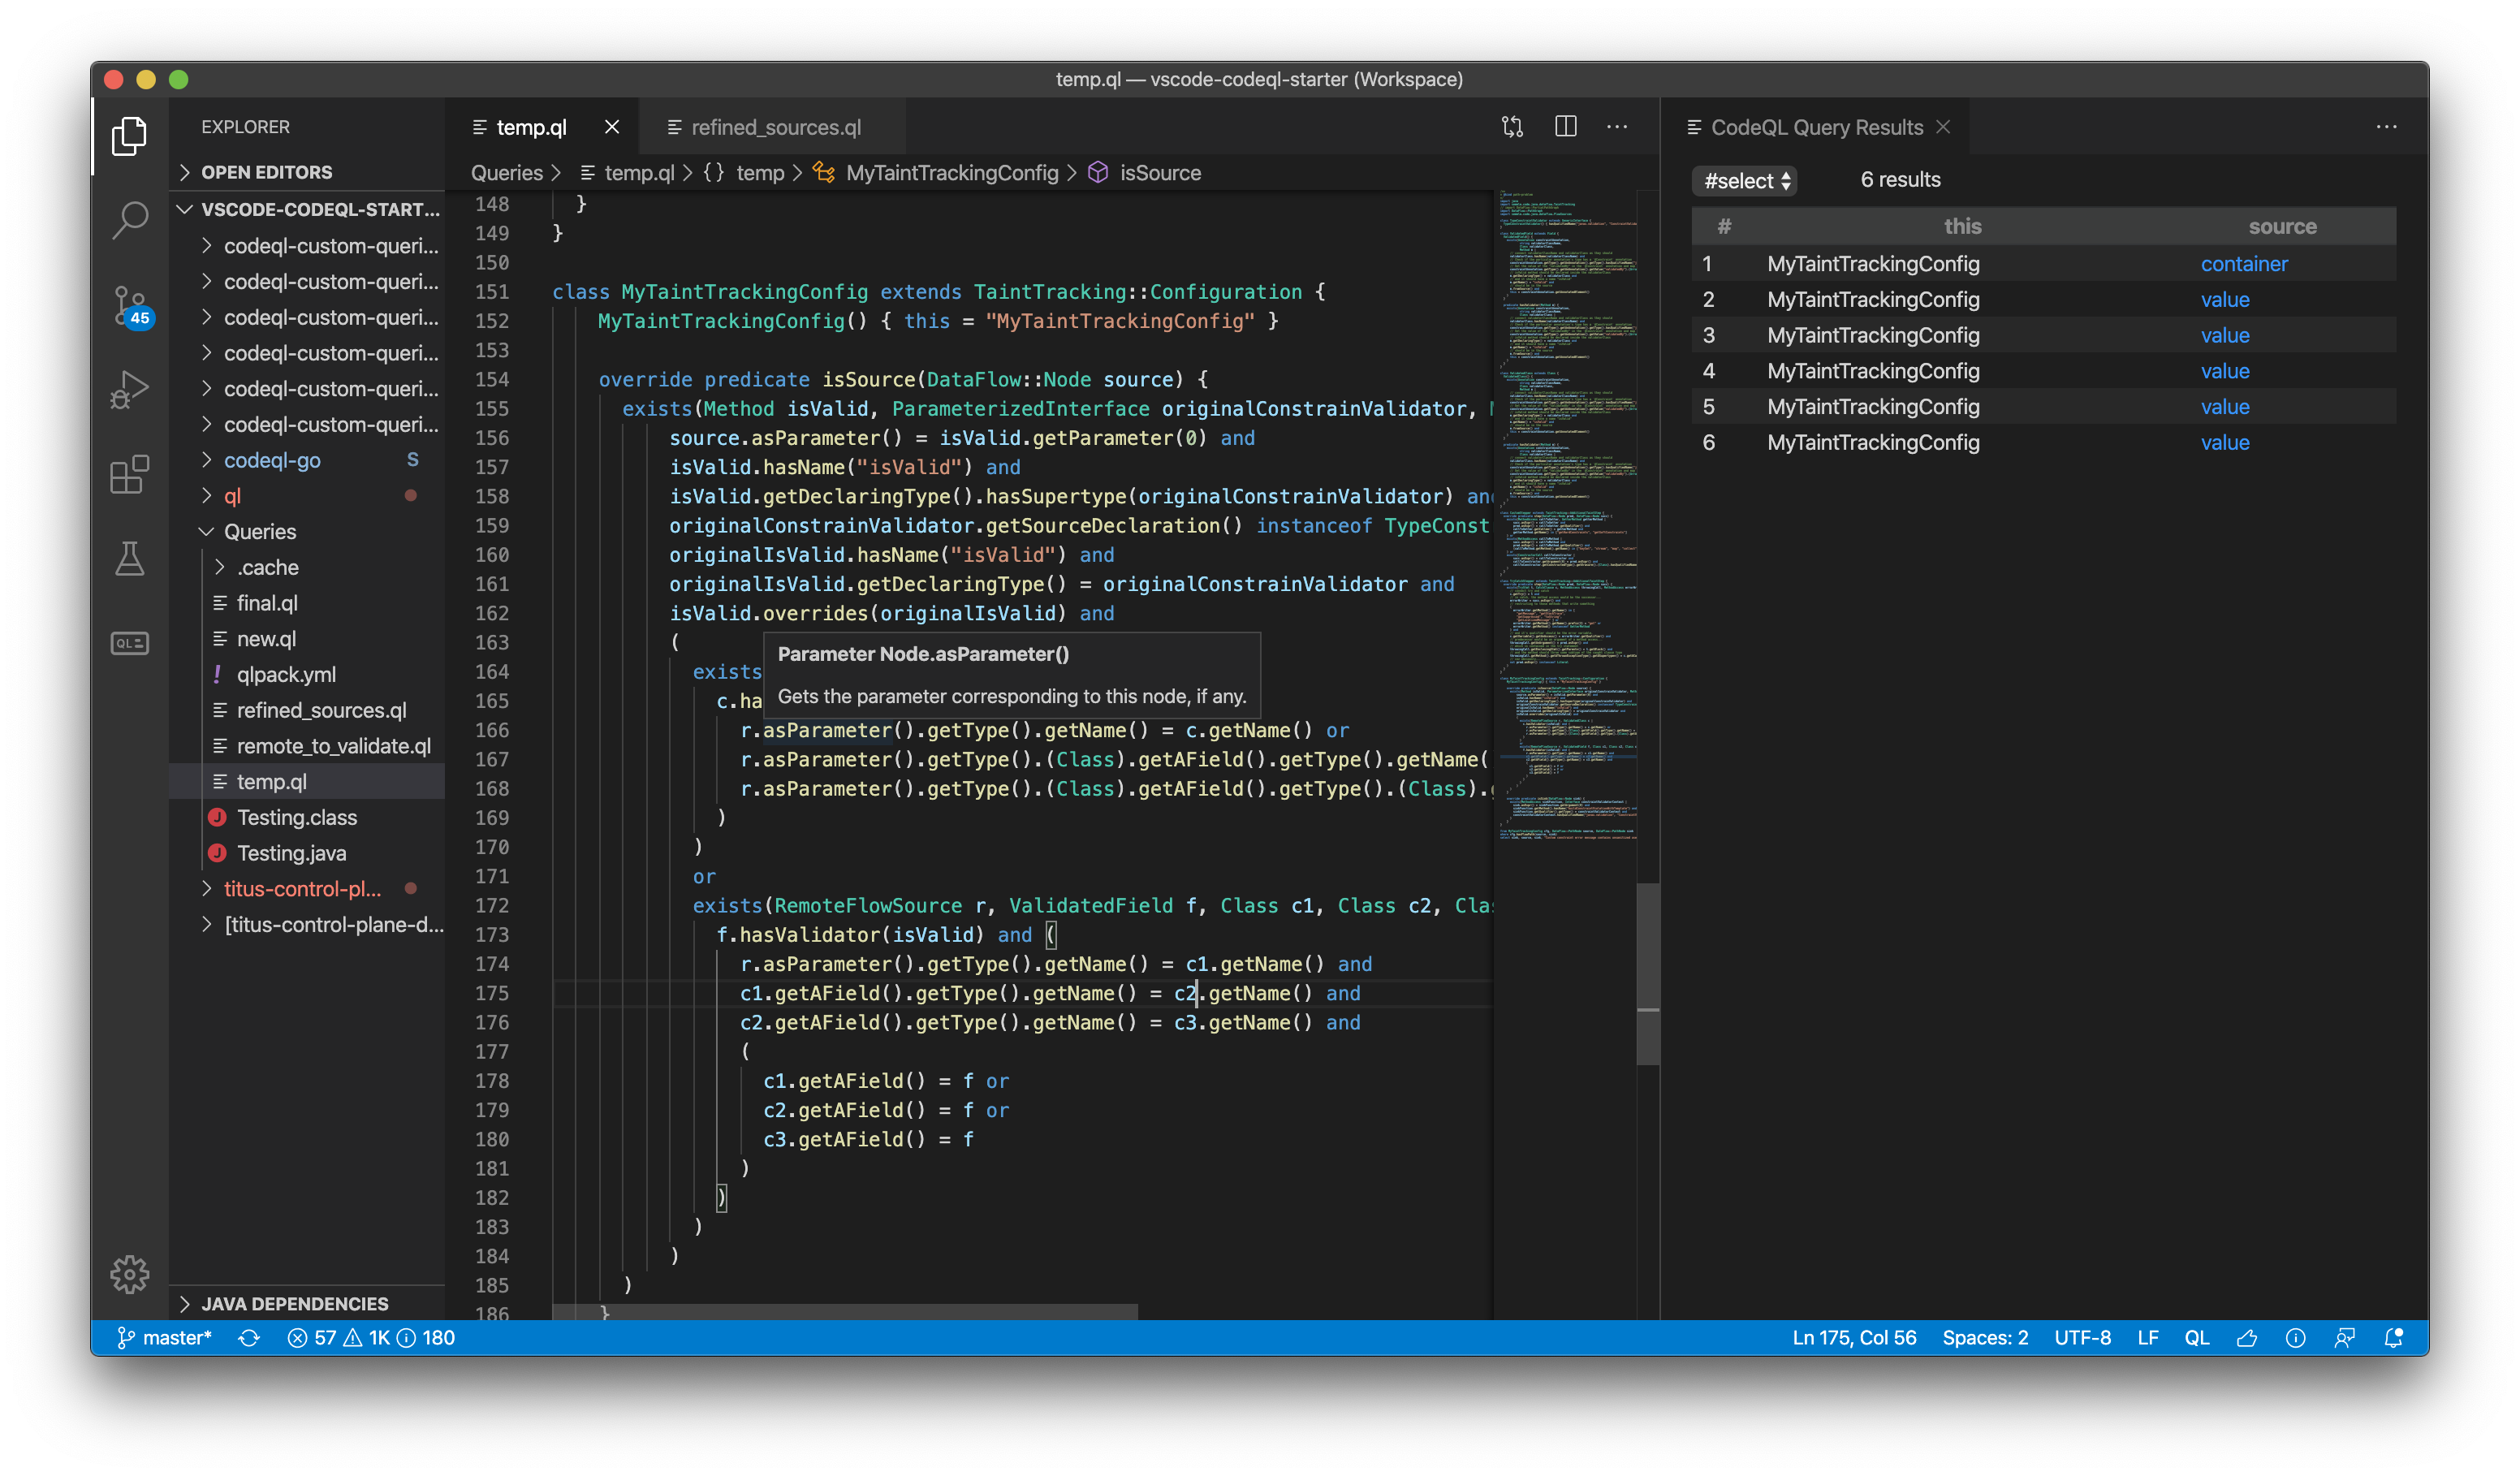The image size is (2520, 1476).
Task: Open the value source link in row 5
Action: point(2224,407)
